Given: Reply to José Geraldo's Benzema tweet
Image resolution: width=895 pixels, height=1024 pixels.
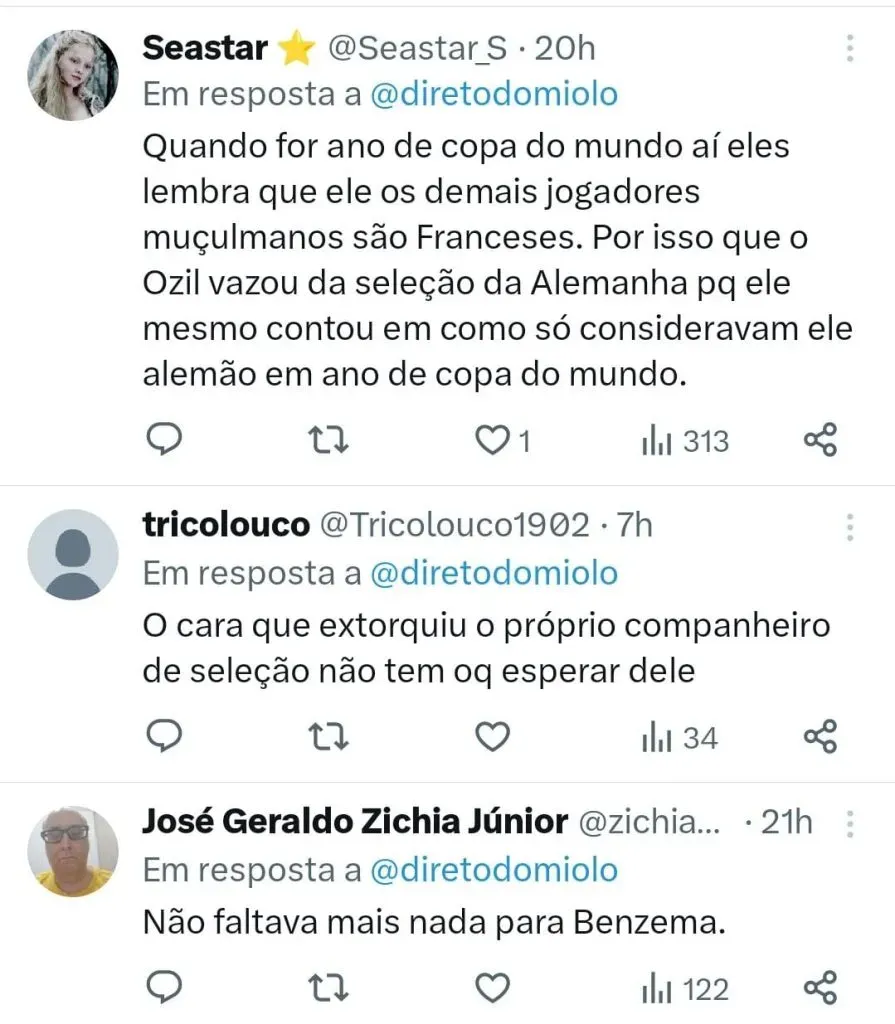Looking at the screenshot, I should [x=163, y=988].
